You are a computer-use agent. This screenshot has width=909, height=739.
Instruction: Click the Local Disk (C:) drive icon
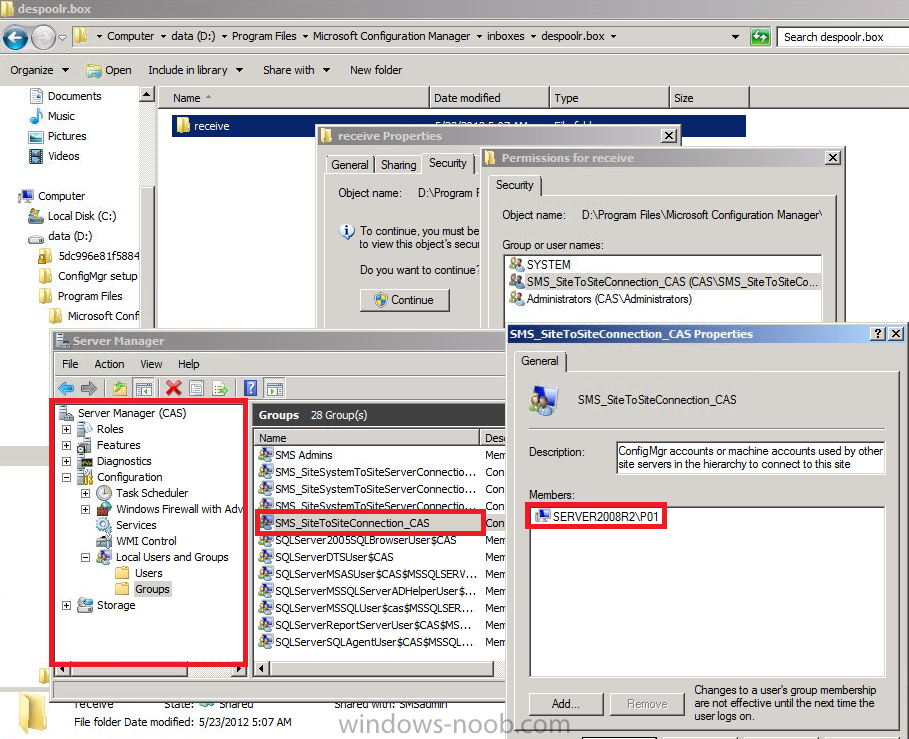click(x=36, y=216)
